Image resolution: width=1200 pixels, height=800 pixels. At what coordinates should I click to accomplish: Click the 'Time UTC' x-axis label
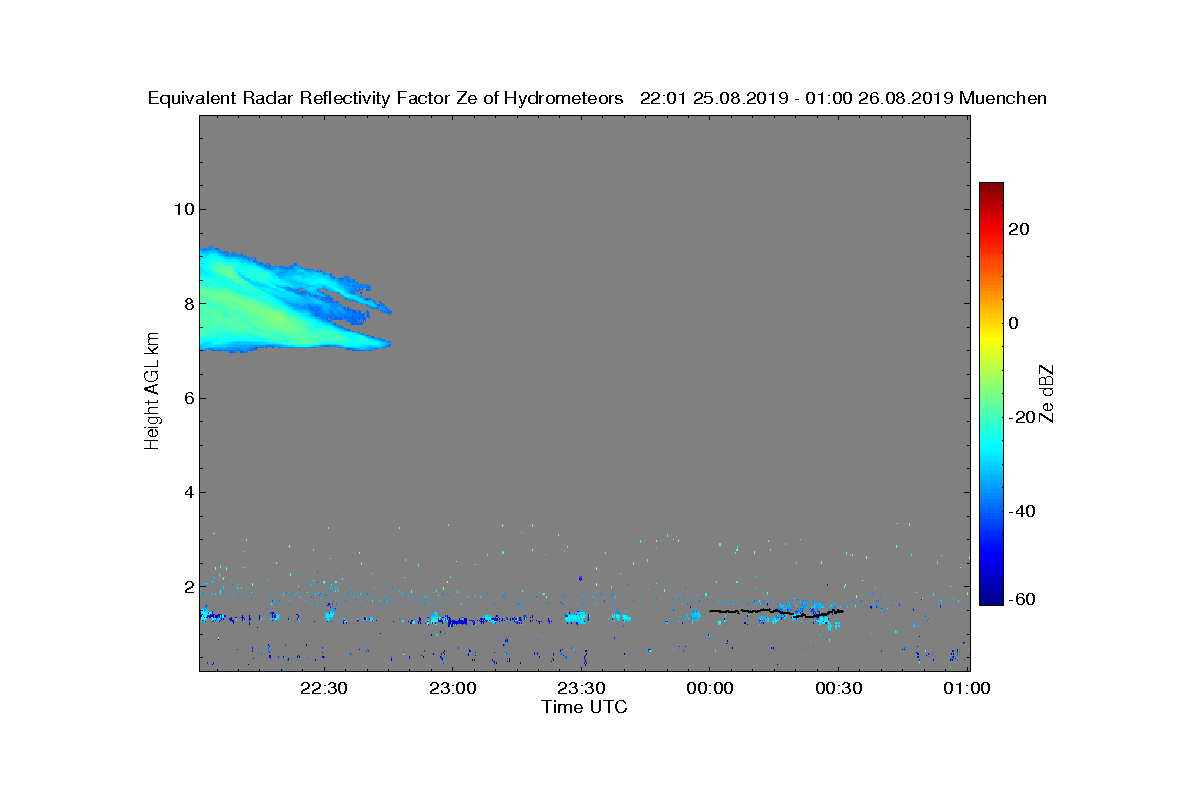pos(585,707)
